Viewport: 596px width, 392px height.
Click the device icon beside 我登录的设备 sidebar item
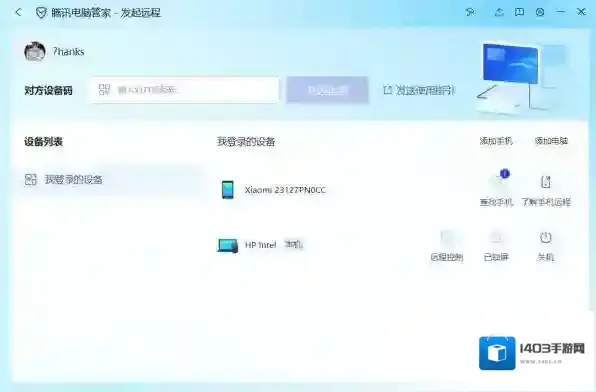click(30, 179)
